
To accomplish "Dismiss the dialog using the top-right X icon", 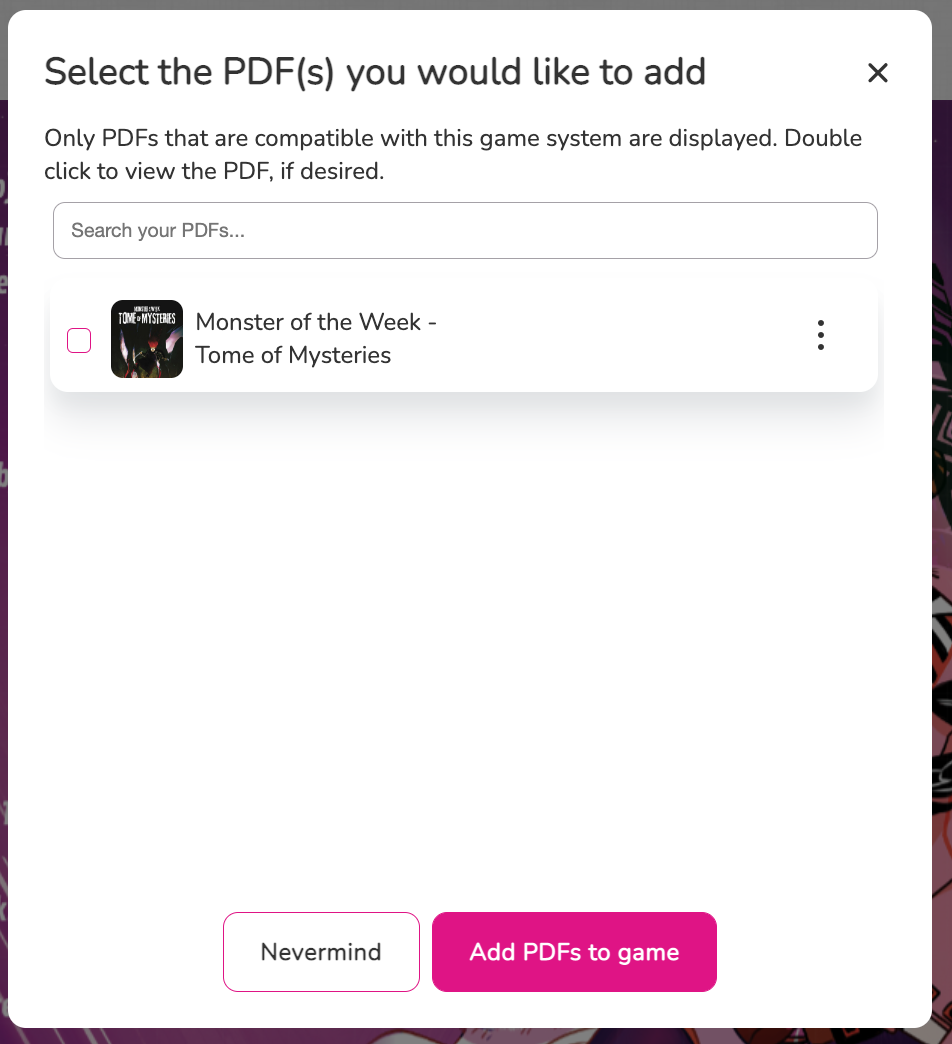I will point(877,73).
